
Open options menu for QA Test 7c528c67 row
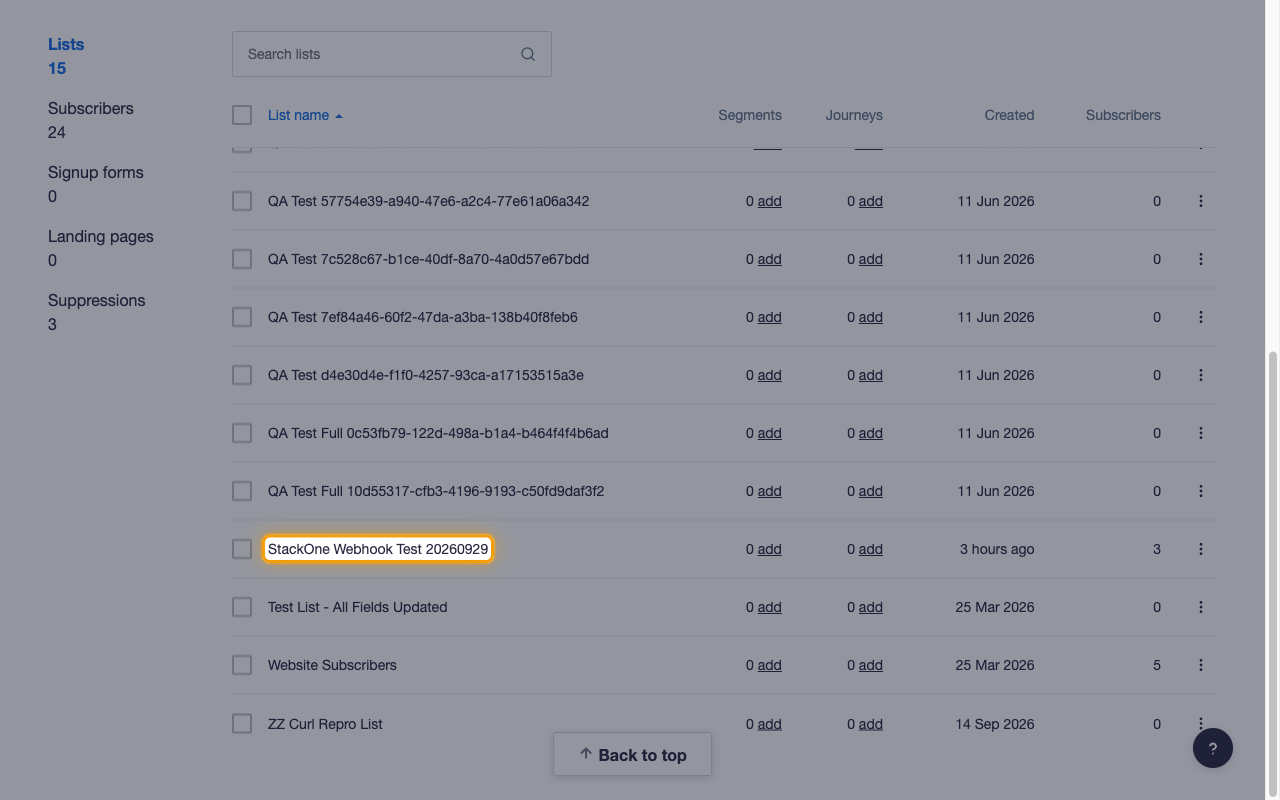click(x=1201, y=259)
